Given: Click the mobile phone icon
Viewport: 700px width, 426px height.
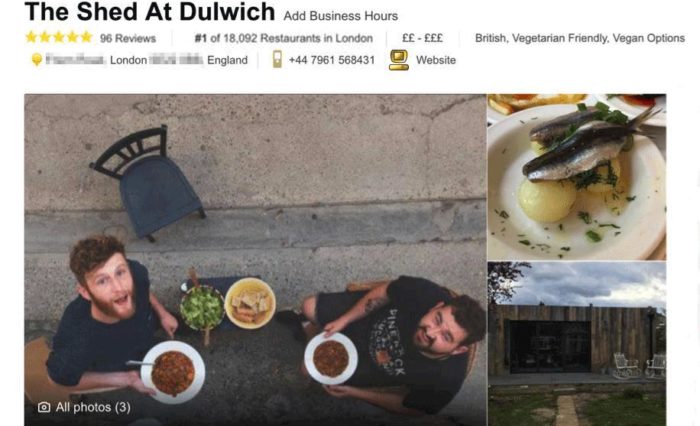Looking at the screenshot, I should 277,59.
